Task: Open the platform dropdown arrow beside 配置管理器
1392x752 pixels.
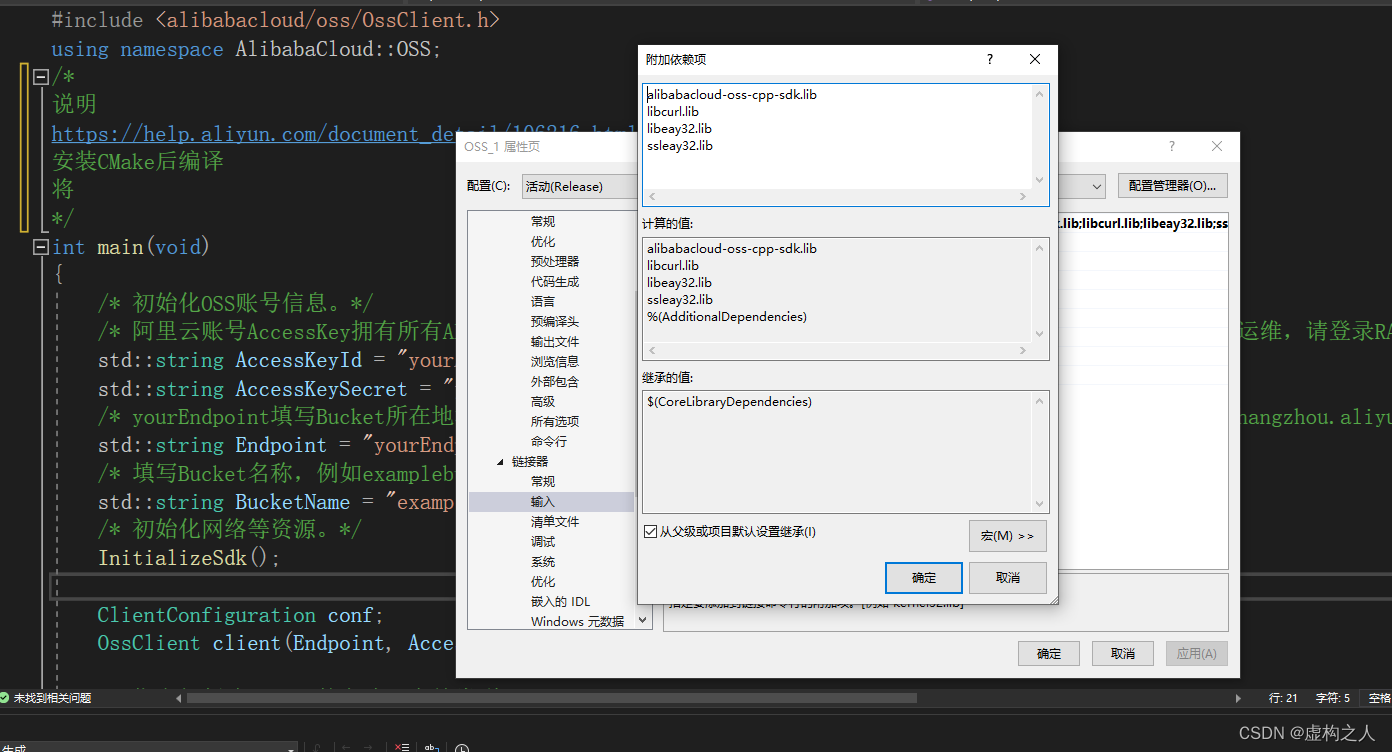Action: tap(1097, 186)
